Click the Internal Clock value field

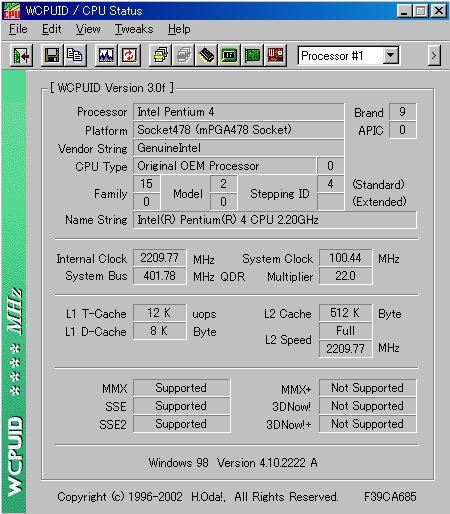coord(160,258)
